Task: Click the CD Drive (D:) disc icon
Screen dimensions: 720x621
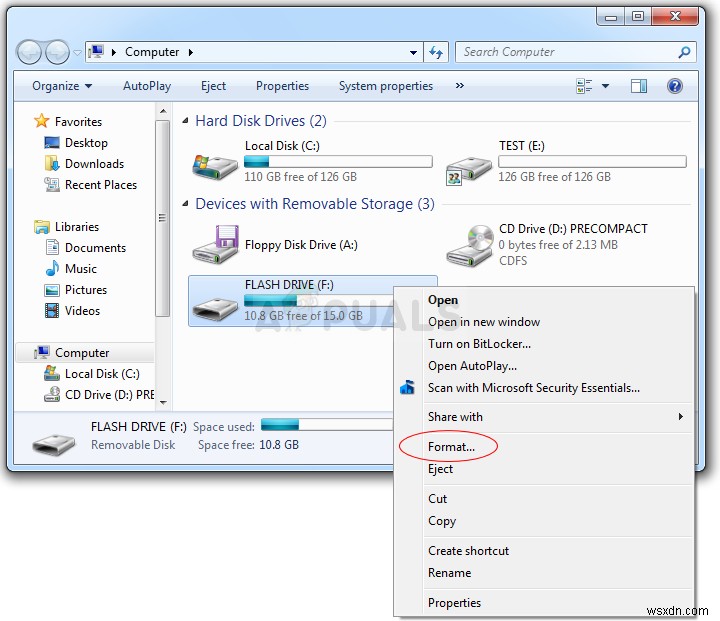Action: 470,246
